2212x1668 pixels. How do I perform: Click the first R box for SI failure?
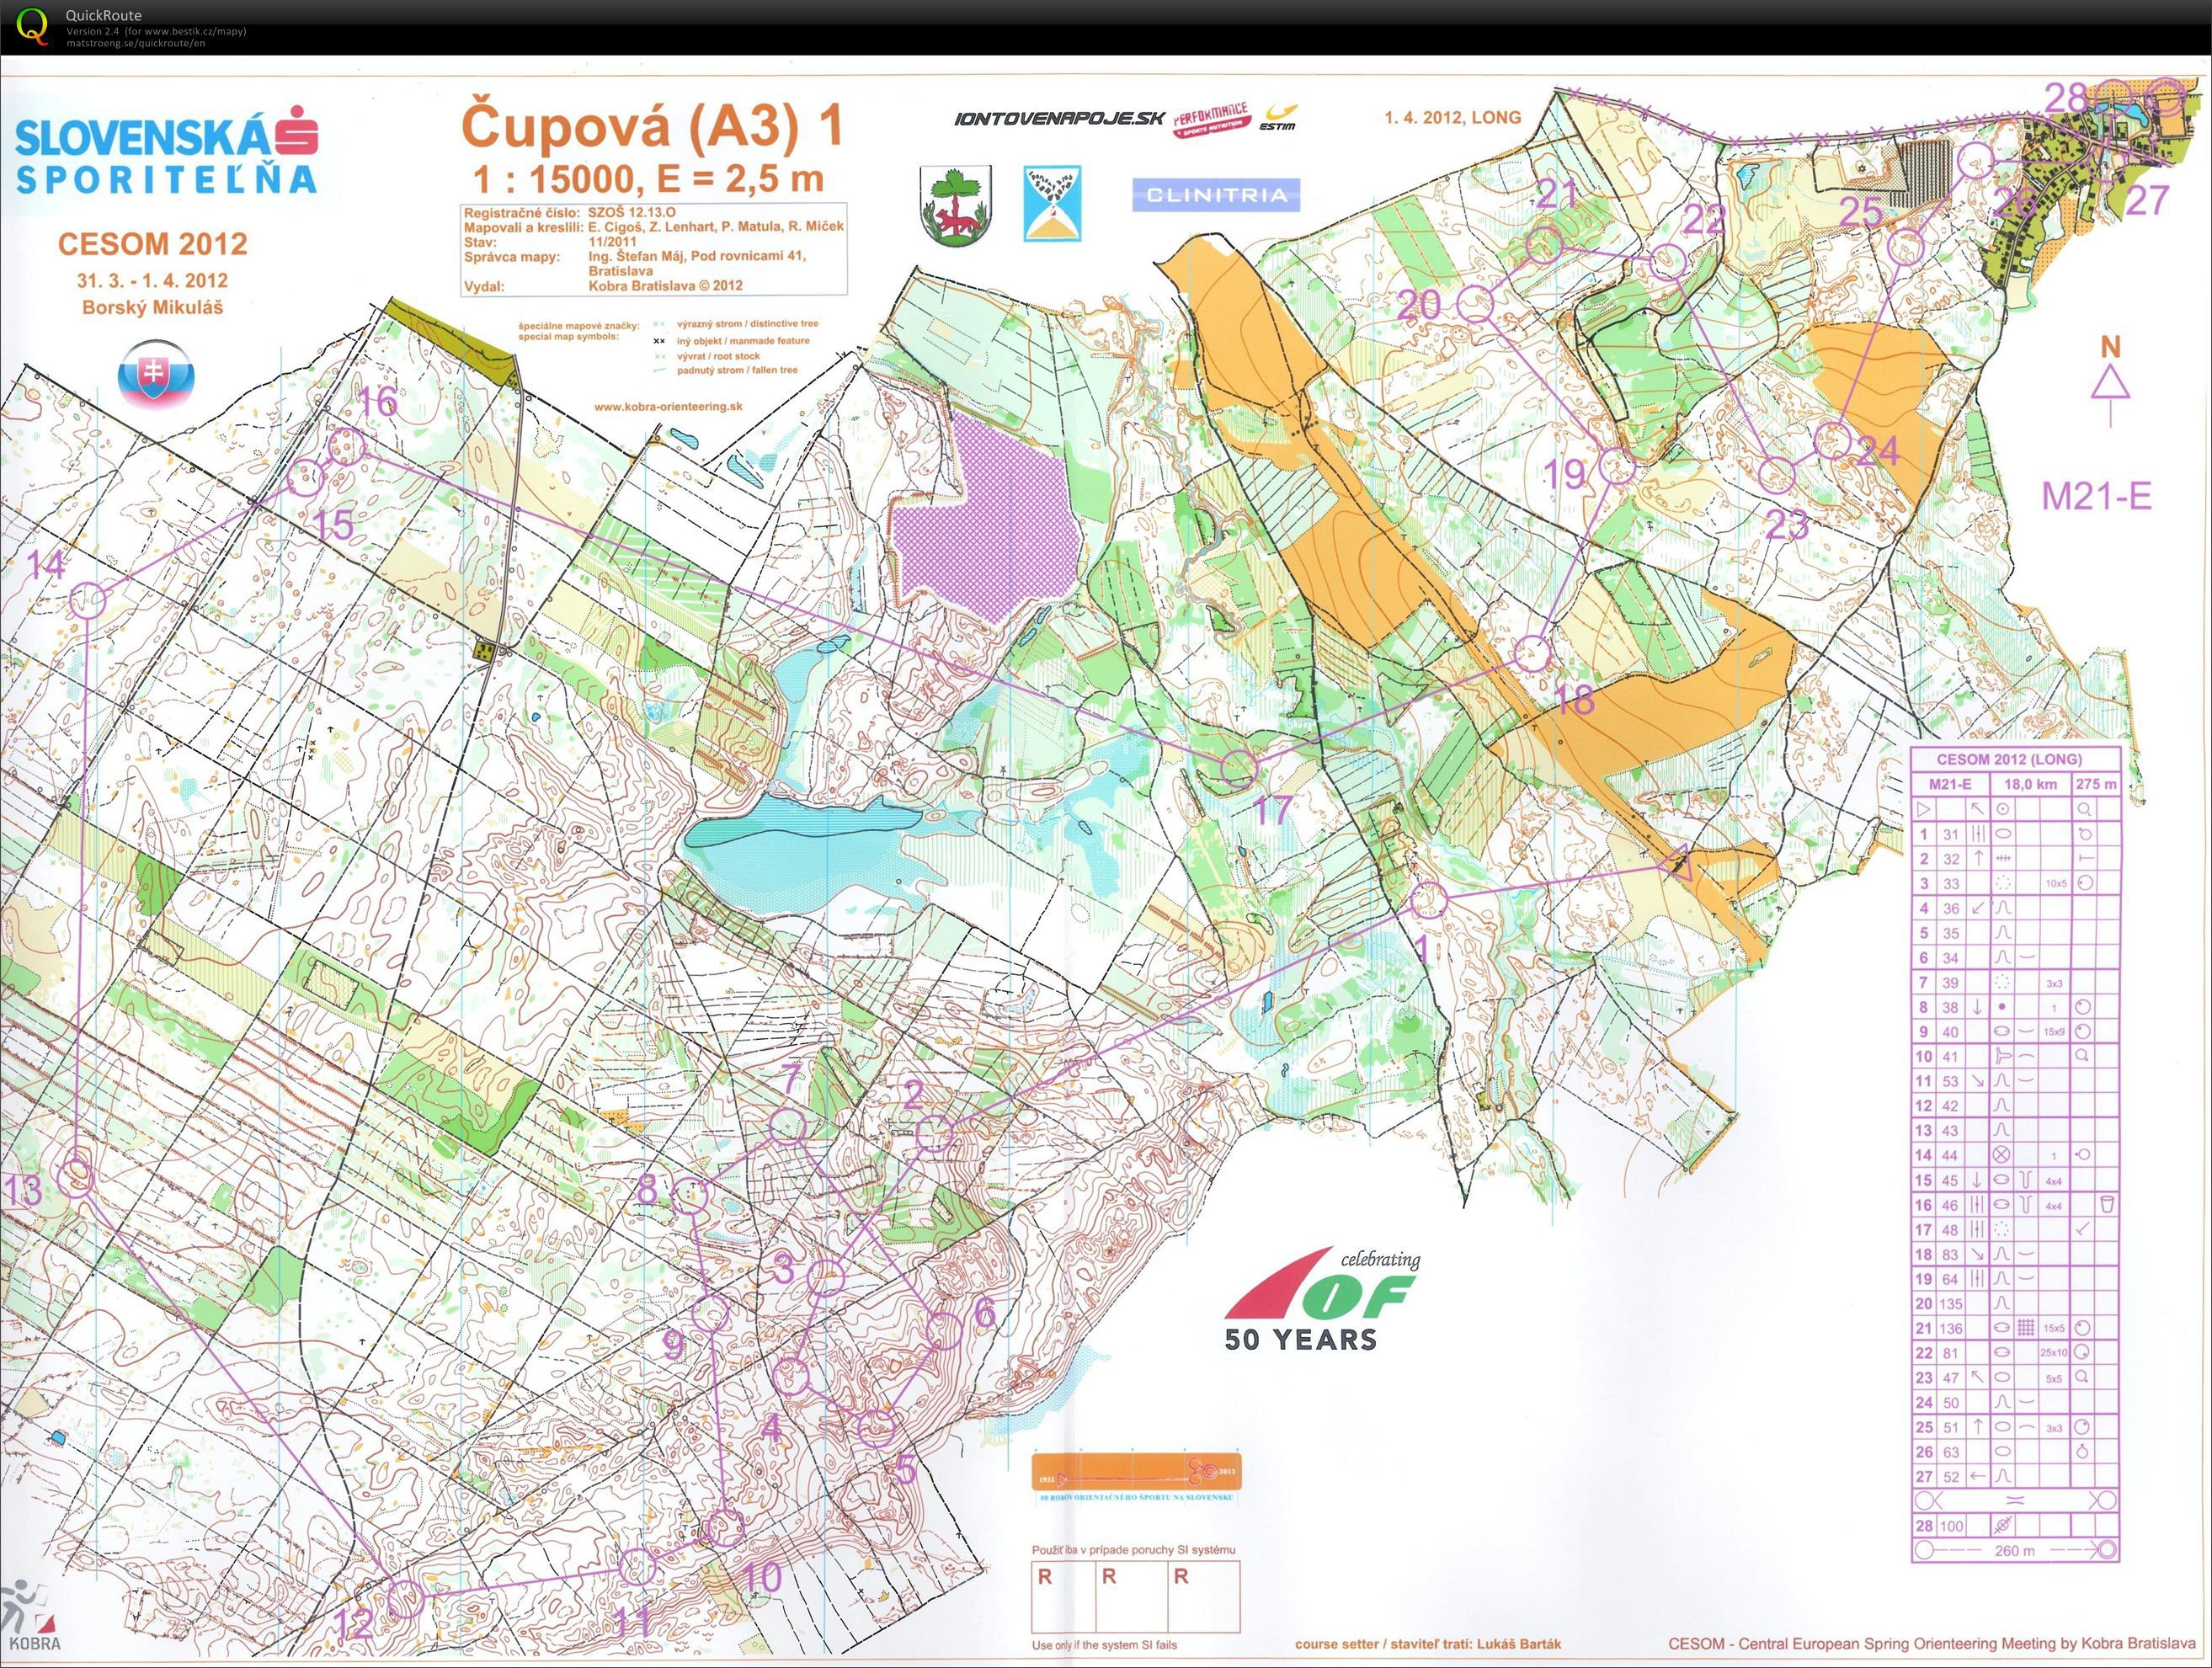tap(1065, 1597)
